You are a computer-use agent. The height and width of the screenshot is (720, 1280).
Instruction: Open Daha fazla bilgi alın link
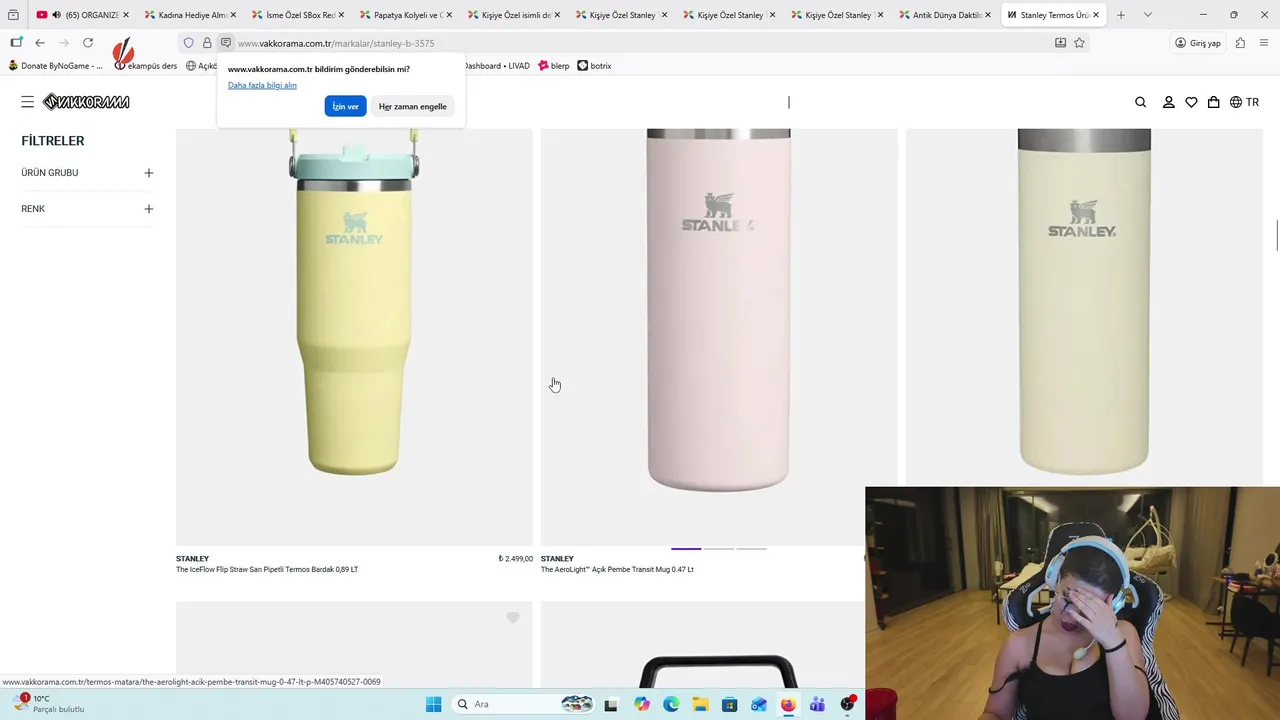[262, 85]
